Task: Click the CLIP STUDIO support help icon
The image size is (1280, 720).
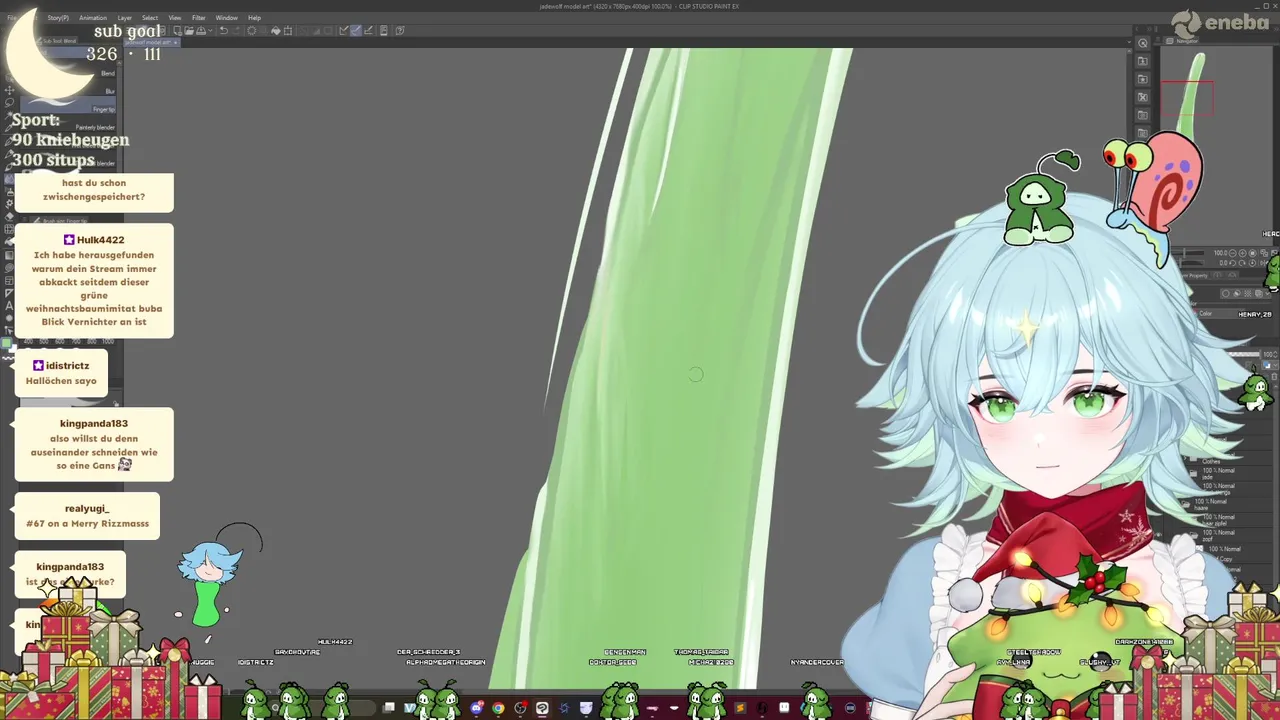Action: pos(399,31)
